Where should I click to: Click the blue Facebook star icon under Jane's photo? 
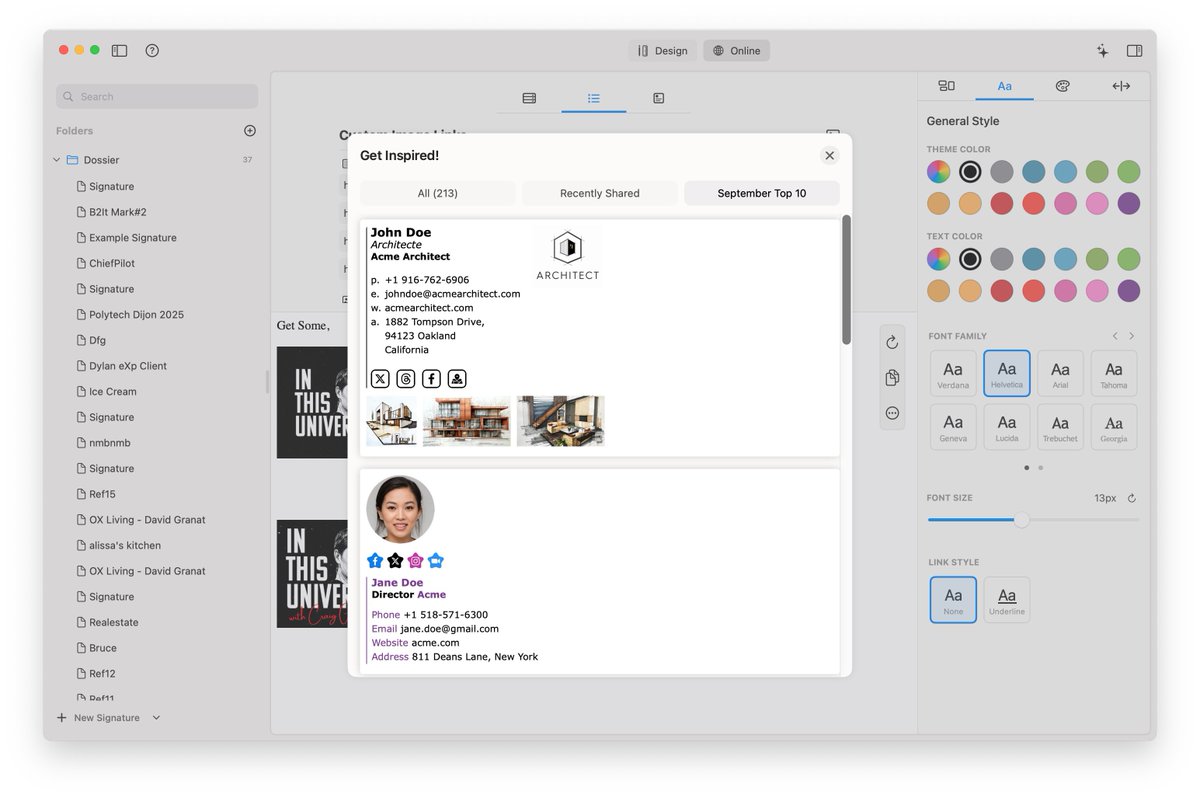[x=375, y=561]
